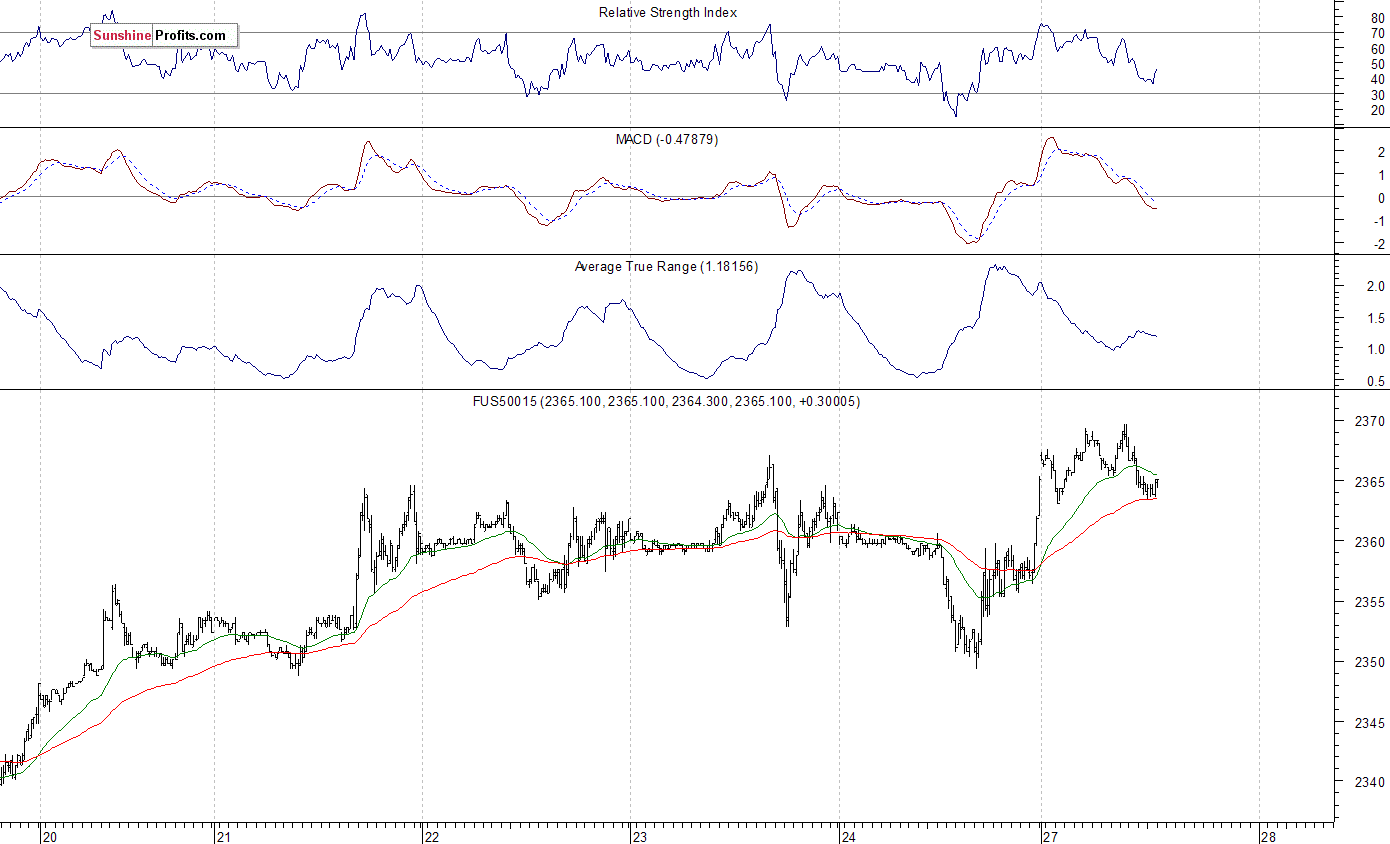Click the Relative Strength Index title
The image size is (1390, 844).
tap(668, 13)
